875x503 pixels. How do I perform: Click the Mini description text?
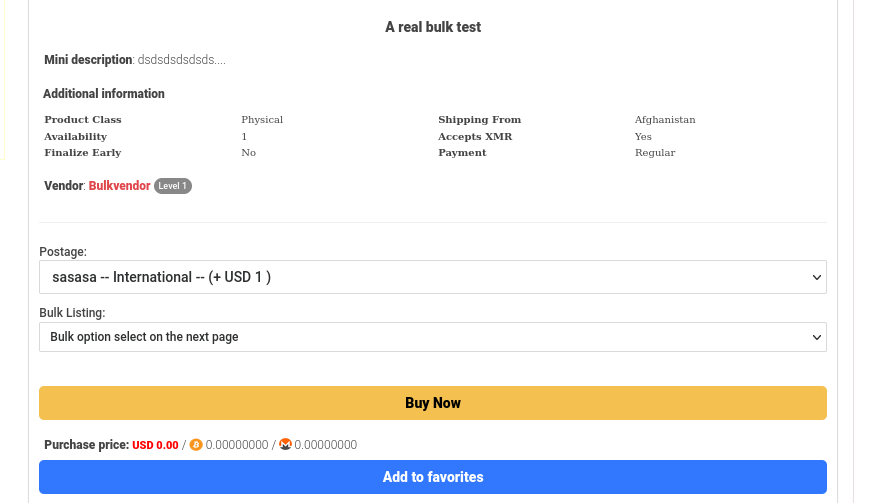[181, 60]
